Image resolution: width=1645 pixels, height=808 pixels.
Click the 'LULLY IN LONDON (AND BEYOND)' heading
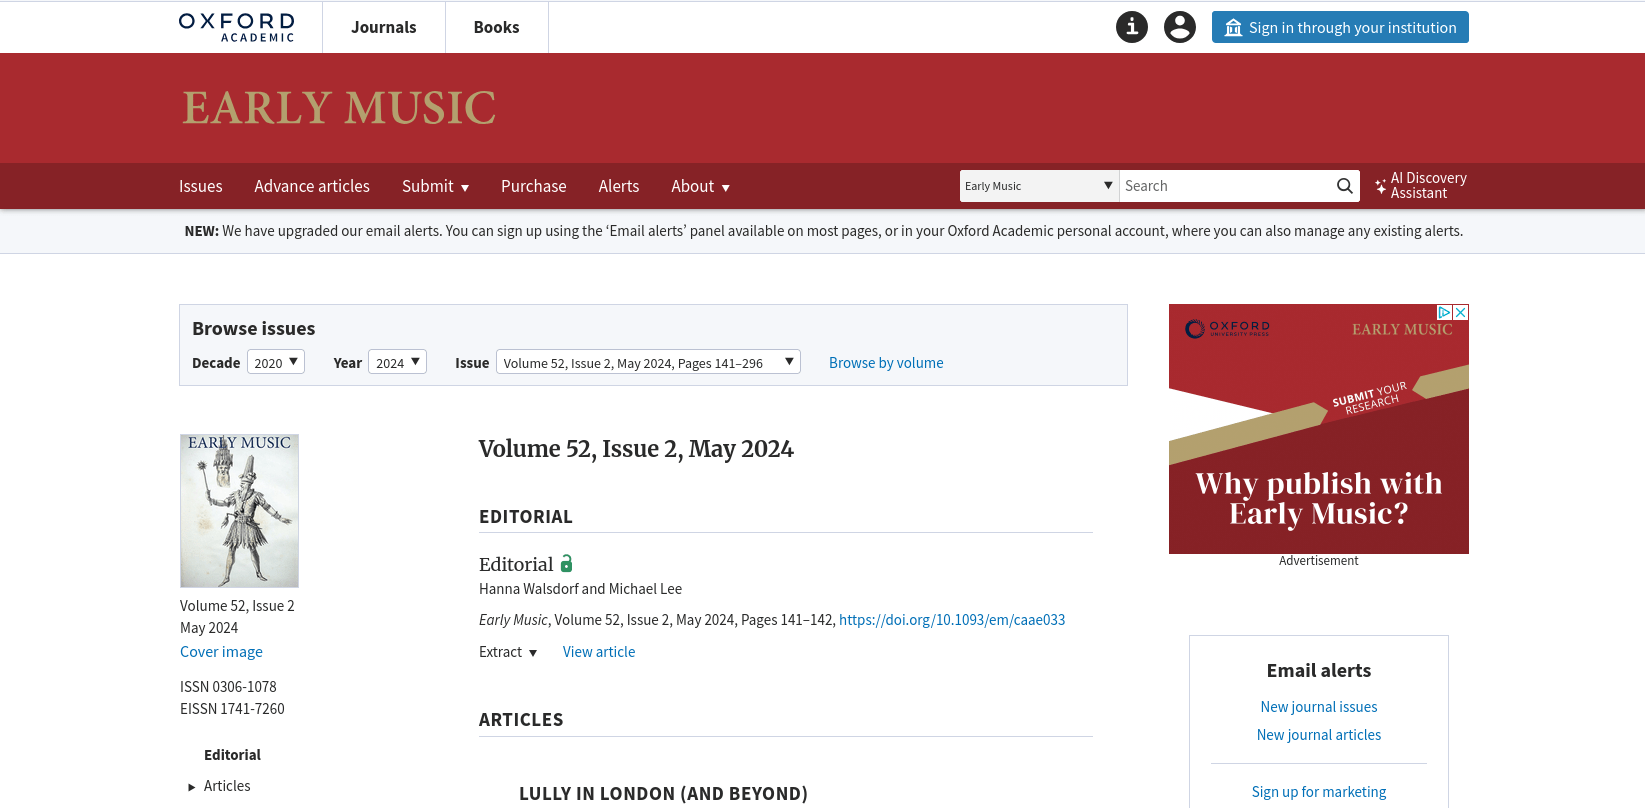pyautogui.click(x=663, y=794)
